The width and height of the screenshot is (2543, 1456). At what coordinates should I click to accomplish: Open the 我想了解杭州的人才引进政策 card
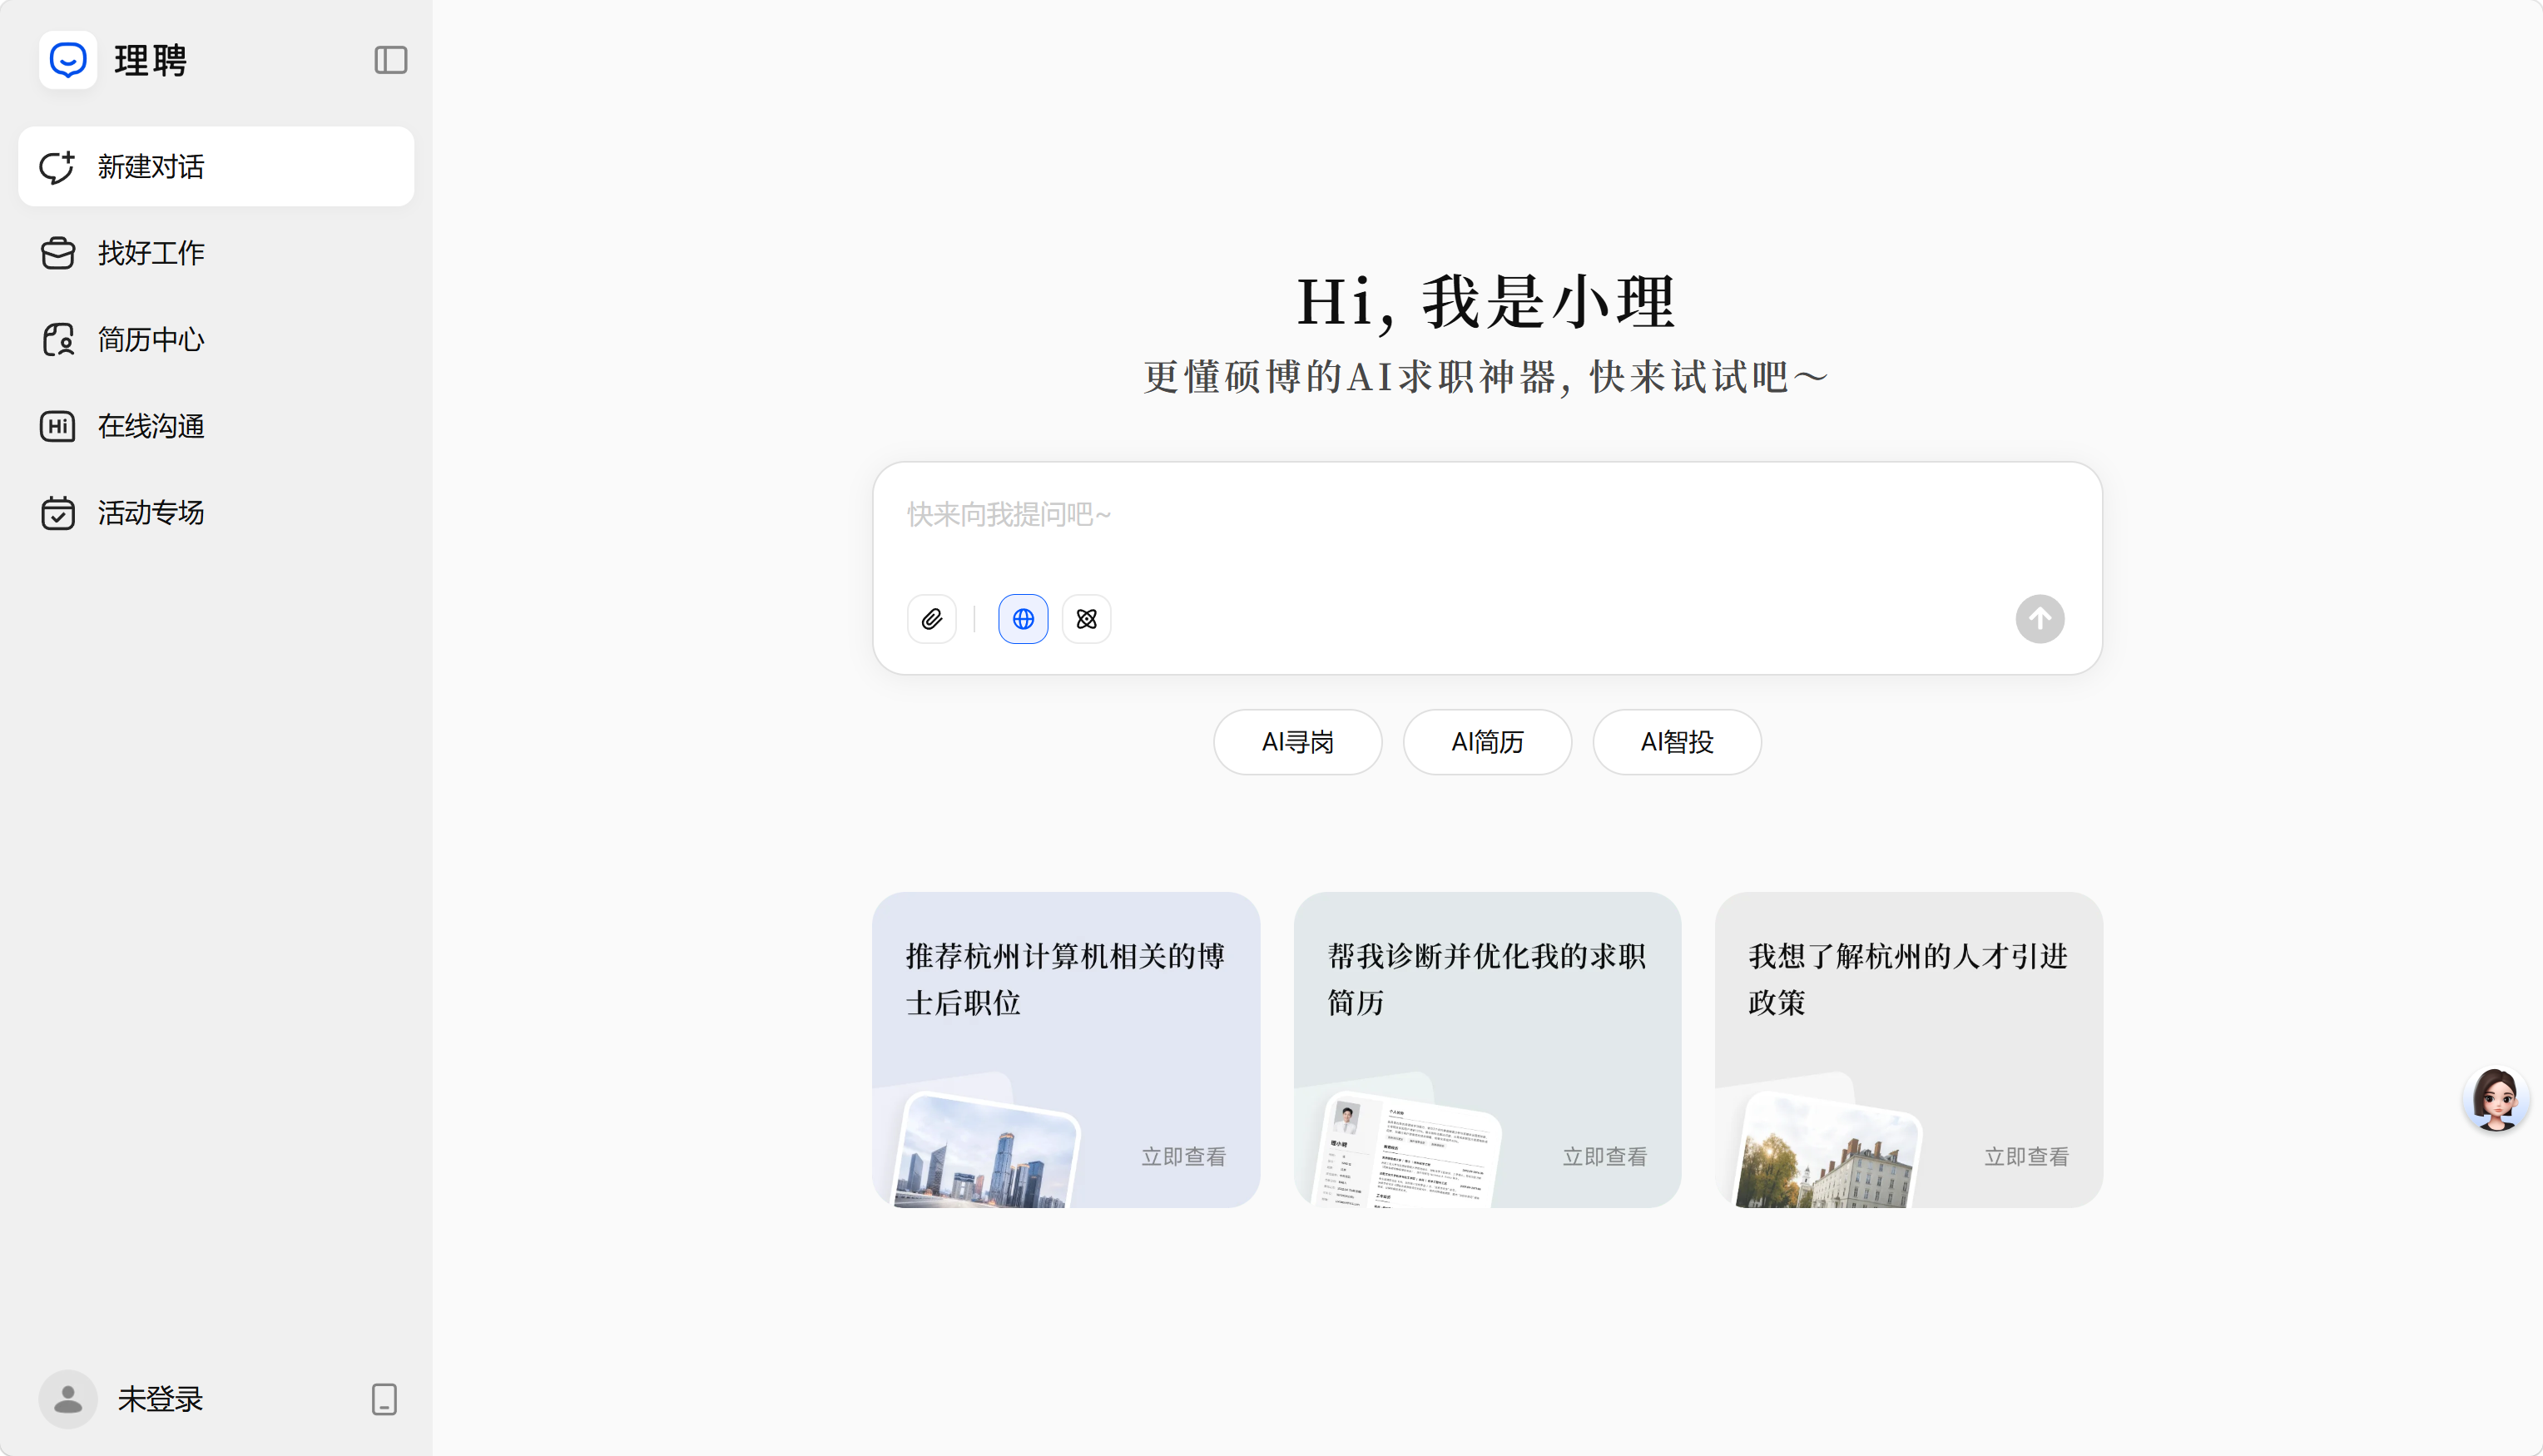[x=1908, y=1050]
